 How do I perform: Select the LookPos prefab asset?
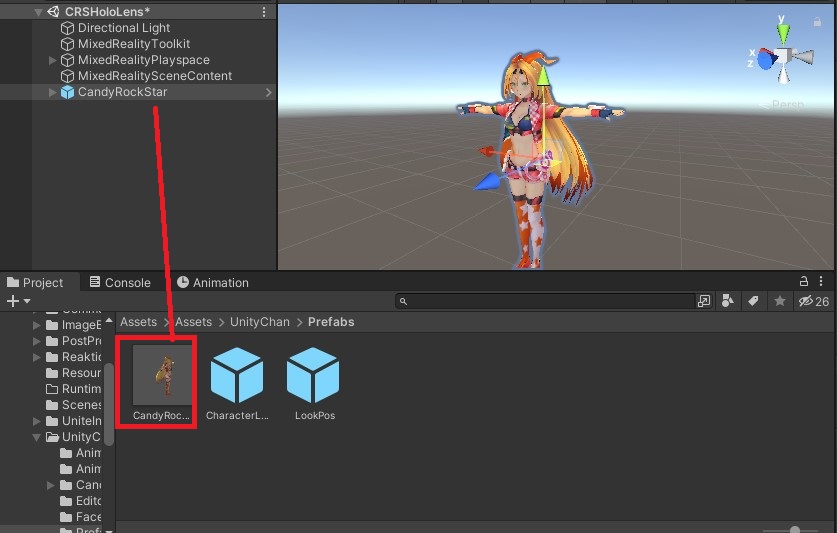coord(314,383)
